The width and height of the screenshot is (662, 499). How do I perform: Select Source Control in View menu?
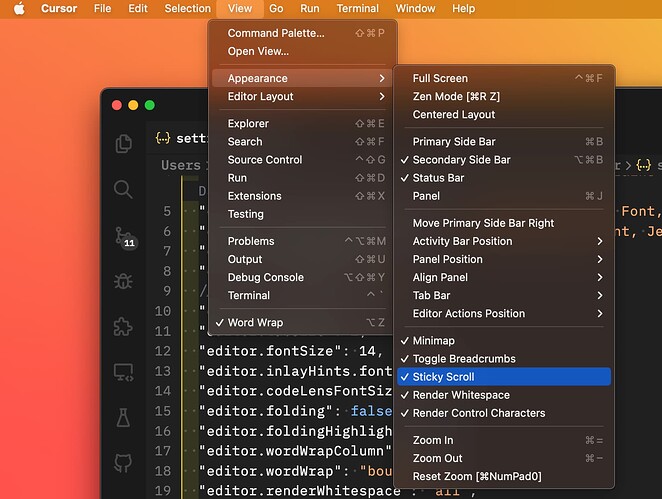coord(302,160)
